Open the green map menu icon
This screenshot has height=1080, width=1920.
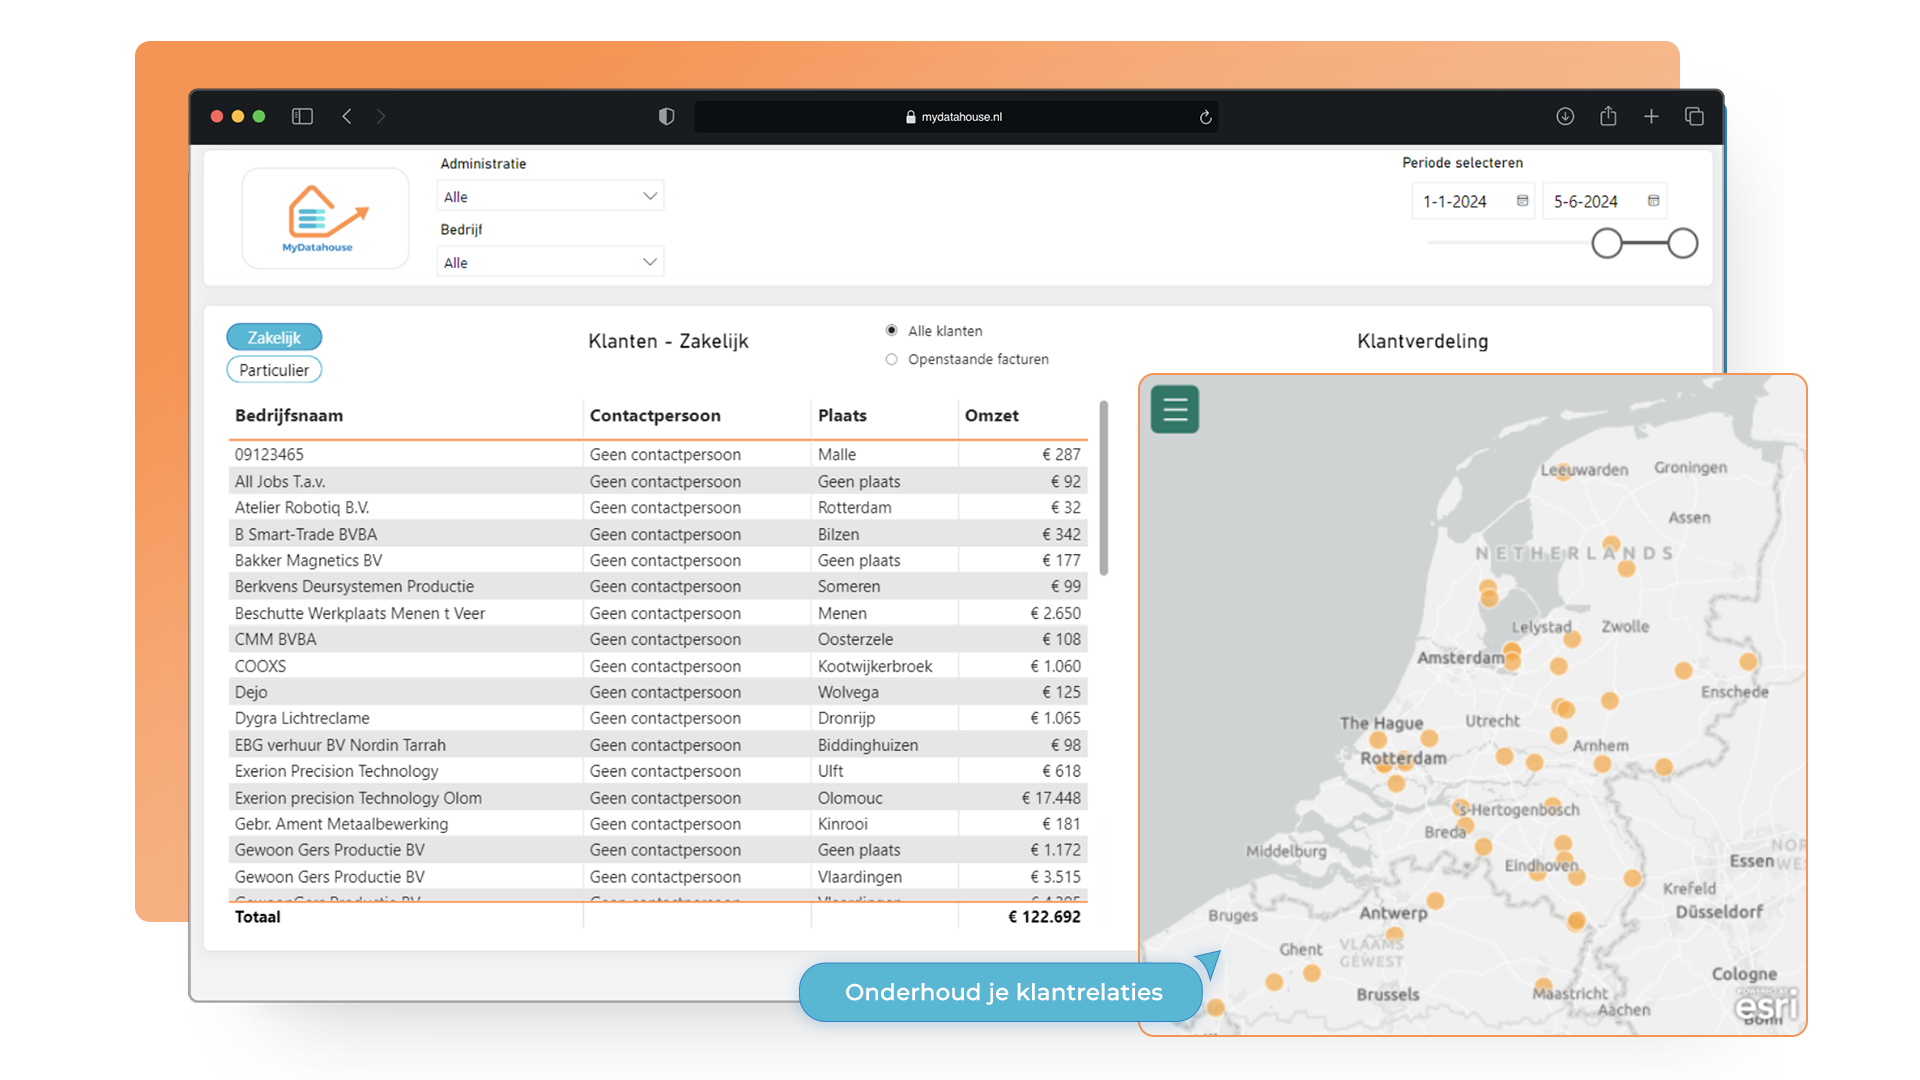tap(1174, 409)
